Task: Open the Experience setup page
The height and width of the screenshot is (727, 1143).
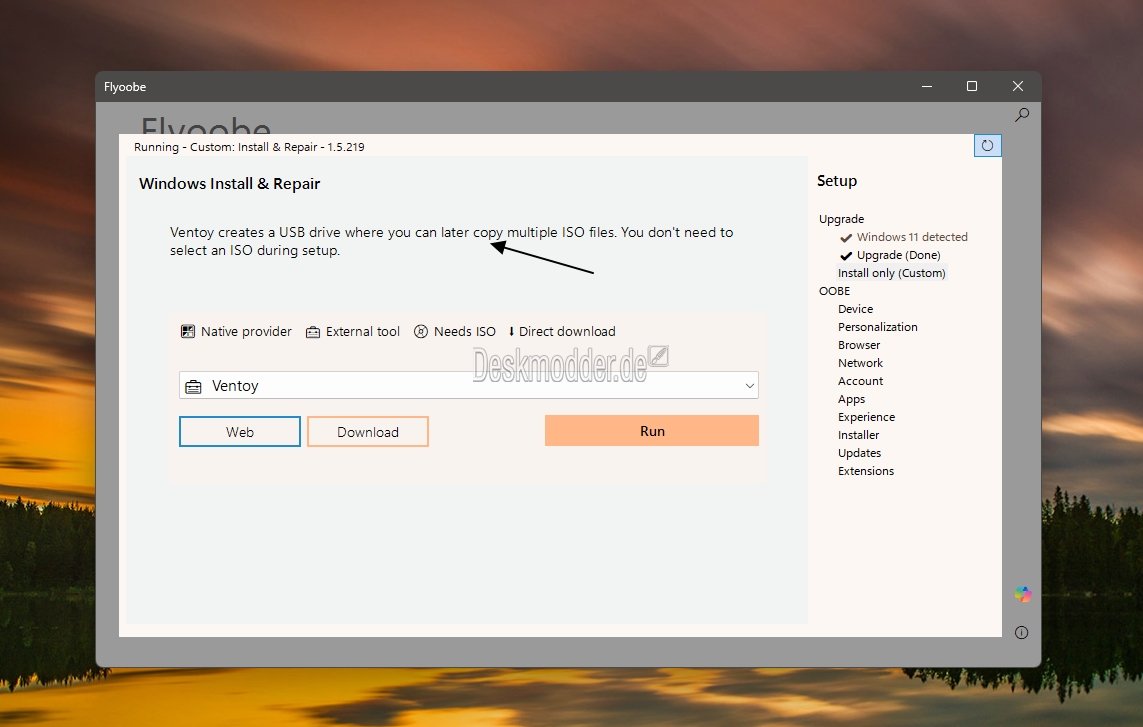Action: [867, 417]
